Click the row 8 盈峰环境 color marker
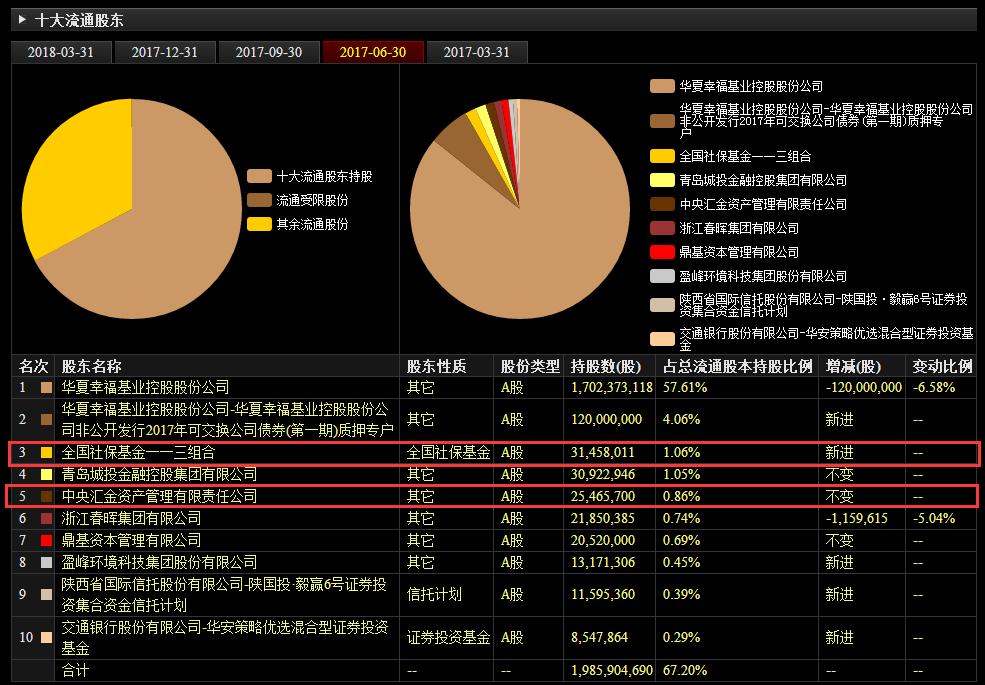The image size is (985, 685). click(45, 563)
